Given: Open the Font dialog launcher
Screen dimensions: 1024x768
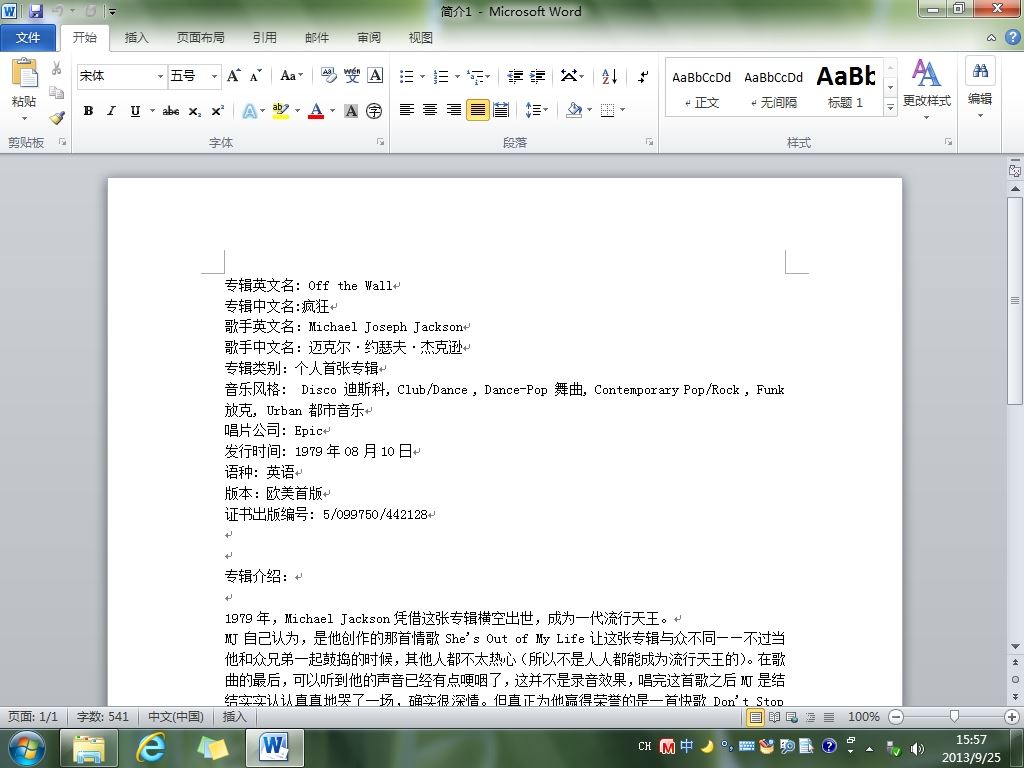Looking at the screenshot, I should 380,142.
